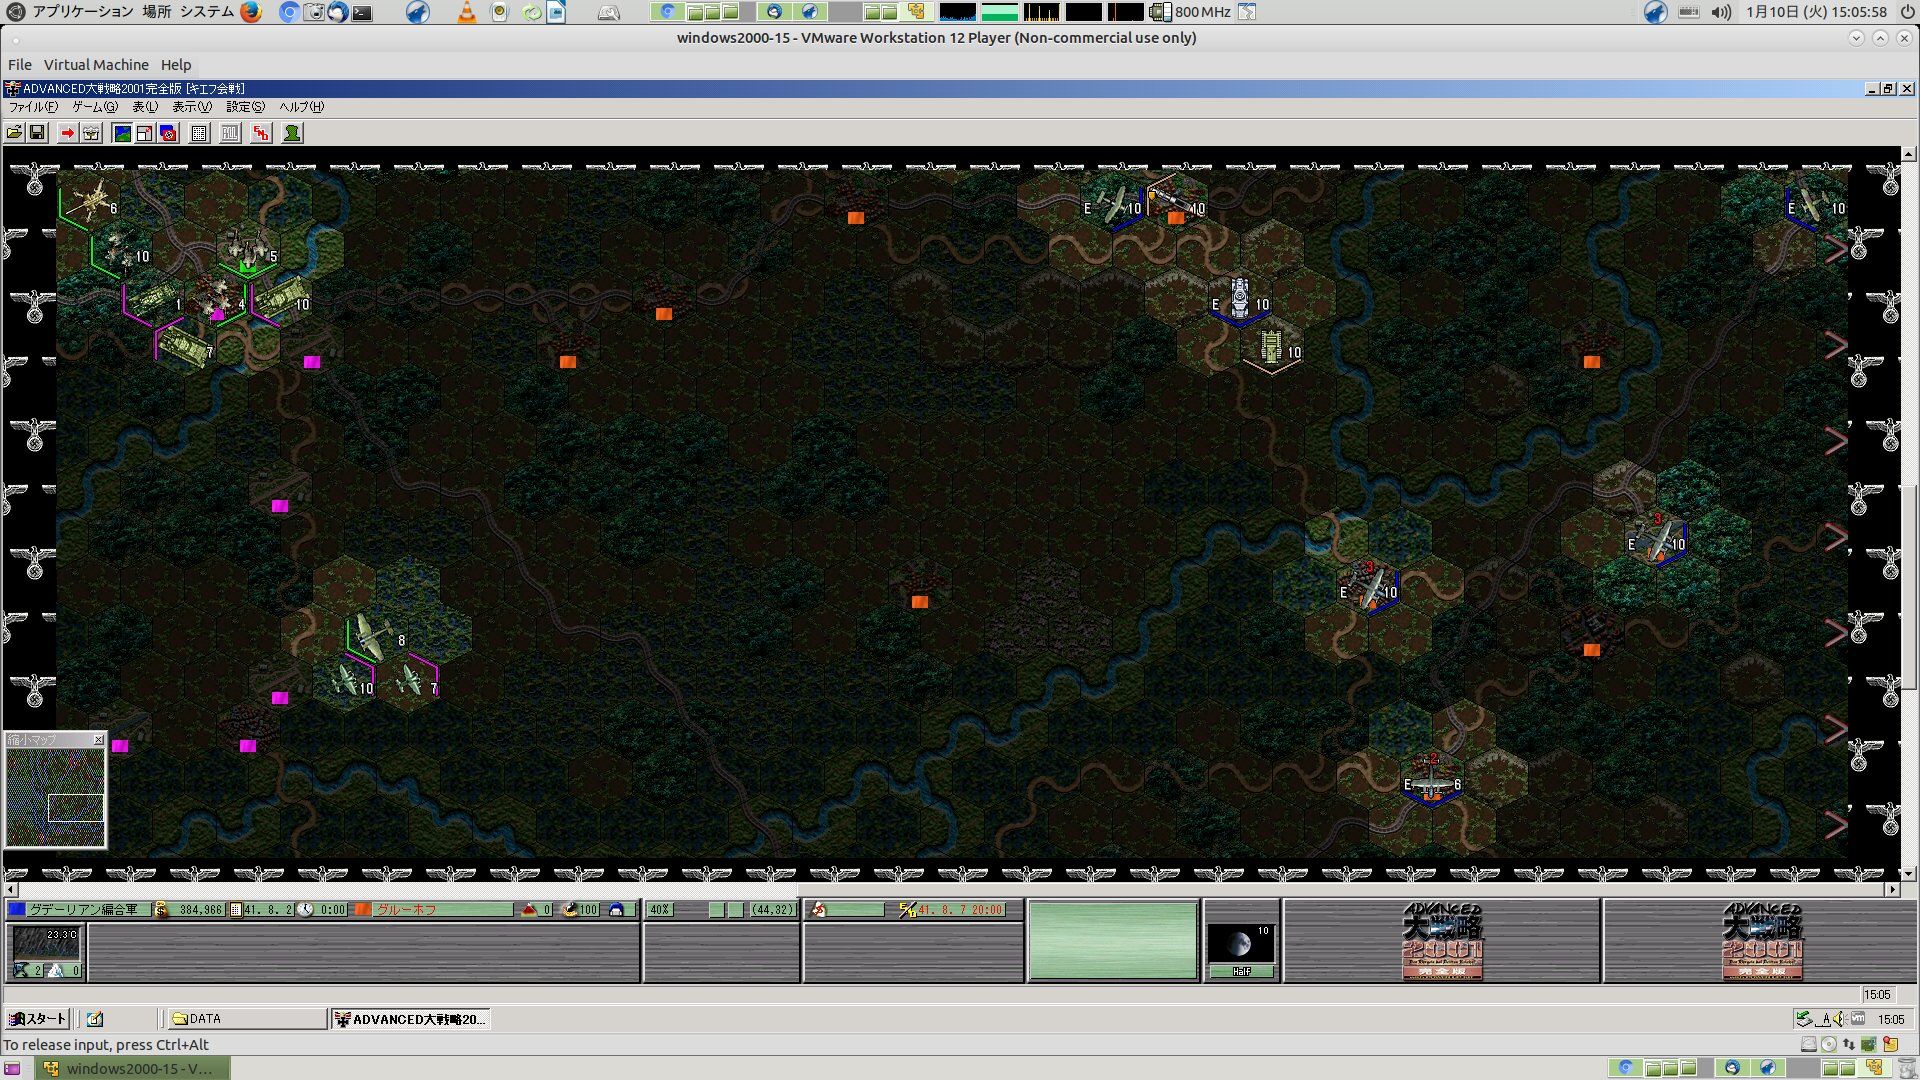Viewport: 1920px width, 1080px height.
Task: Click the clock icon in status bar
Action: tap(305, 910)
